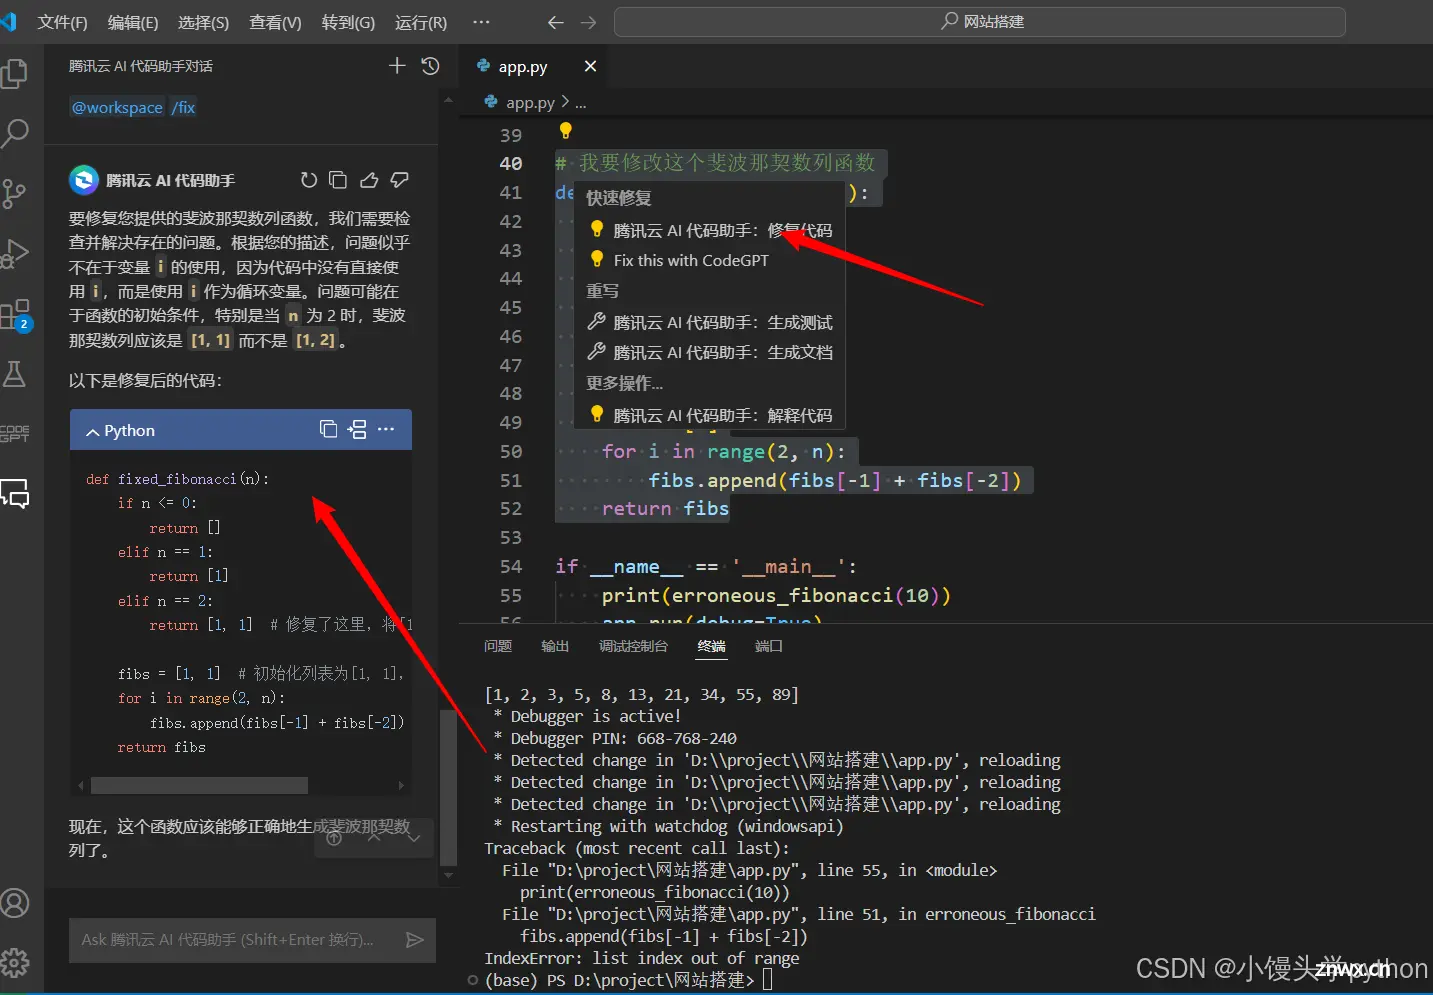The image size is (1433, 995).
Task: Open the Manage gear icon
Action: coord(15,963)
